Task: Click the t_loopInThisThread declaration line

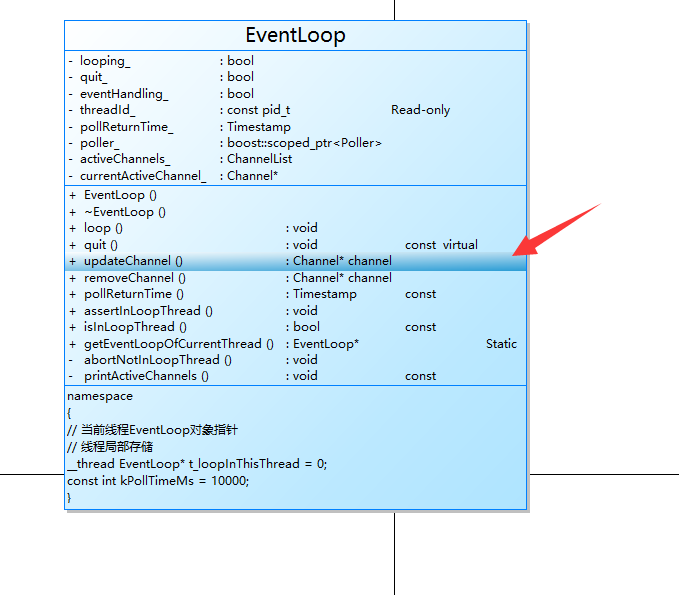Action: coord(197,464)
